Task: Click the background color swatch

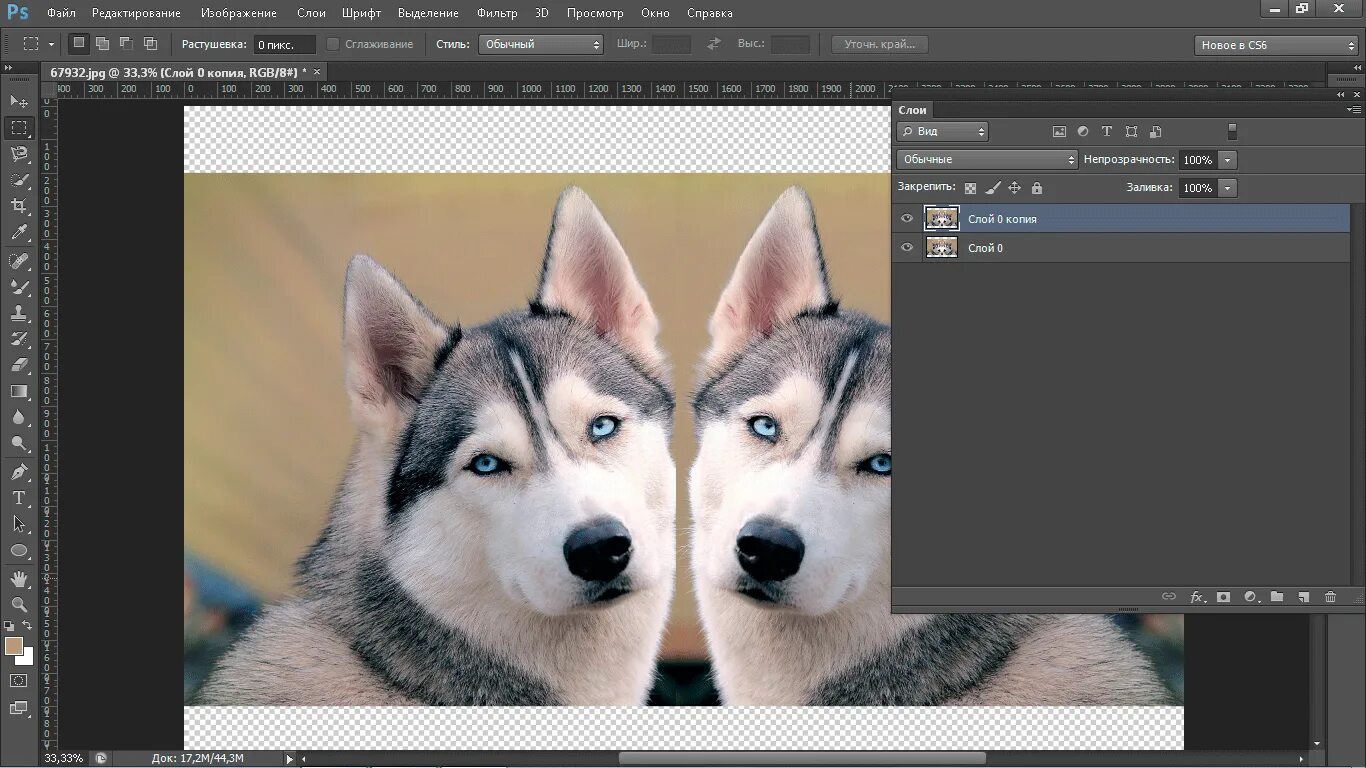Action: coord(26,657)
